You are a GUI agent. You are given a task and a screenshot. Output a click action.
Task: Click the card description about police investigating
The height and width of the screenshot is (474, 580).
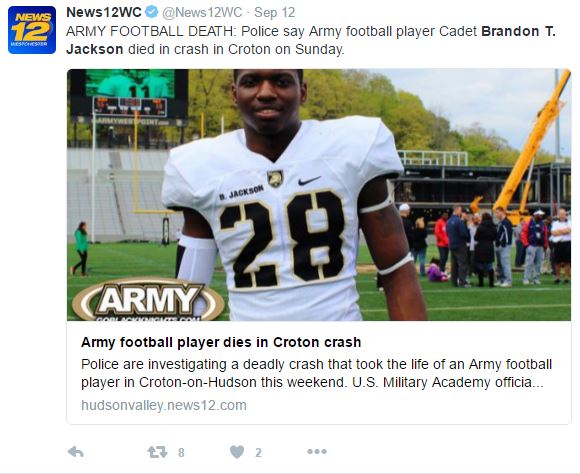pos(316,373)
